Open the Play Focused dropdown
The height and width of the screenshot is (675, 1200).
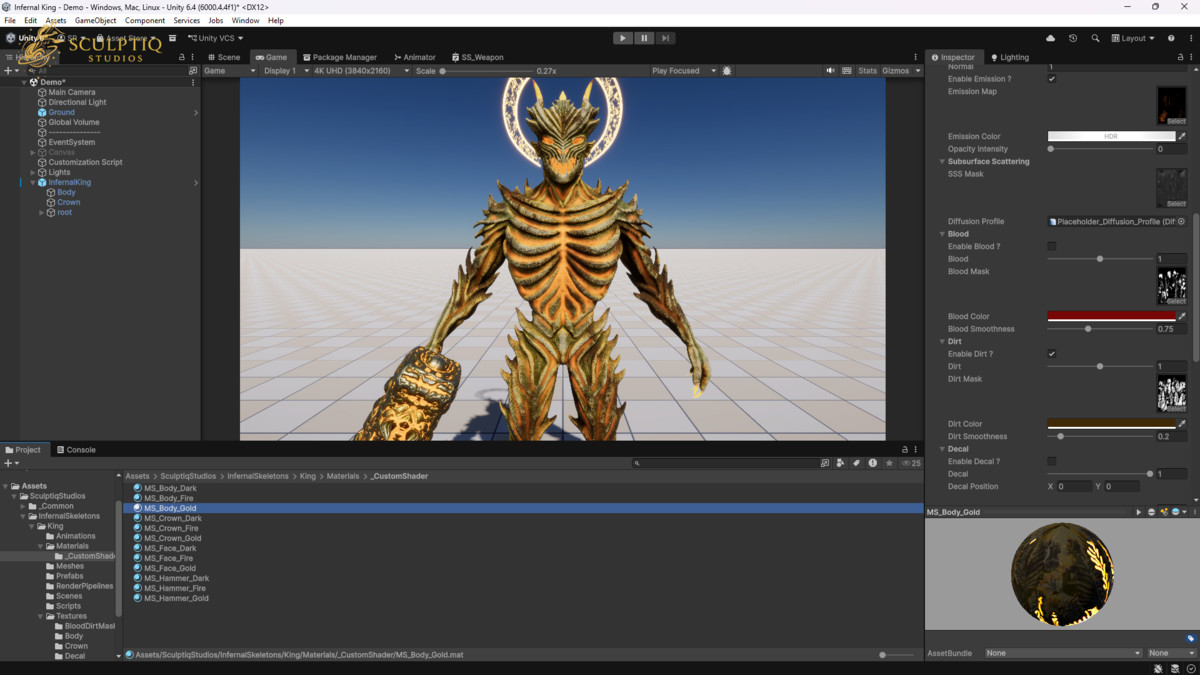pos(684,71)
